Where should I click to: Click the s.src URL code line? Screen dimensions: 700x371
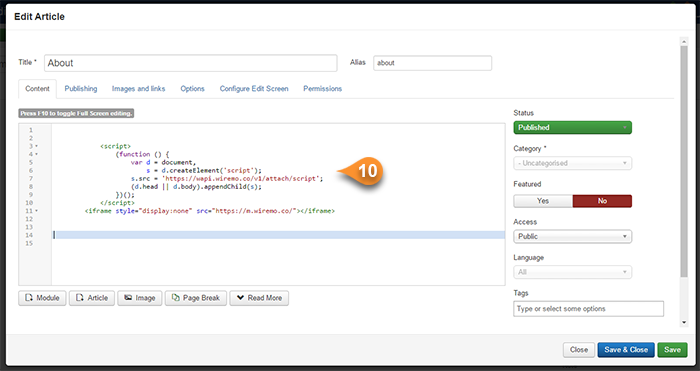tap(227, 179)
